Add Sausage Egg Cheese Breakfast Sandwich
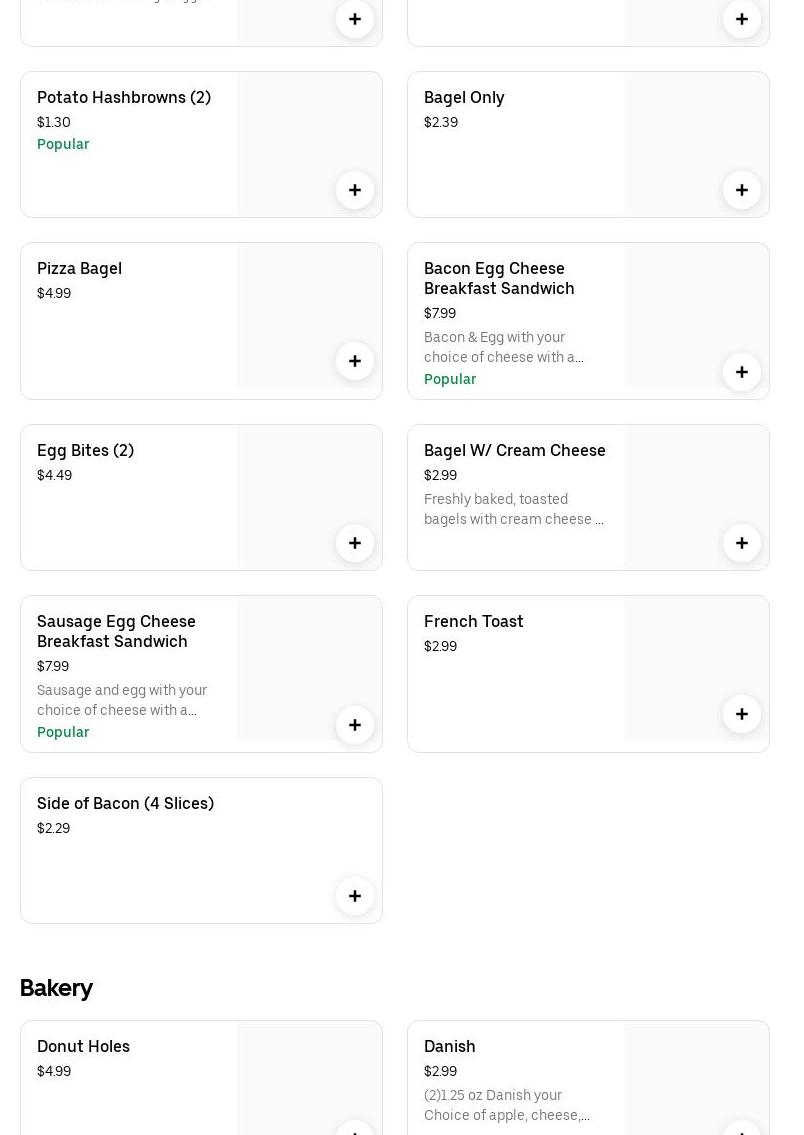This screenshot has width=804, height=1135. pyautogui.click(x=355, y=725)
